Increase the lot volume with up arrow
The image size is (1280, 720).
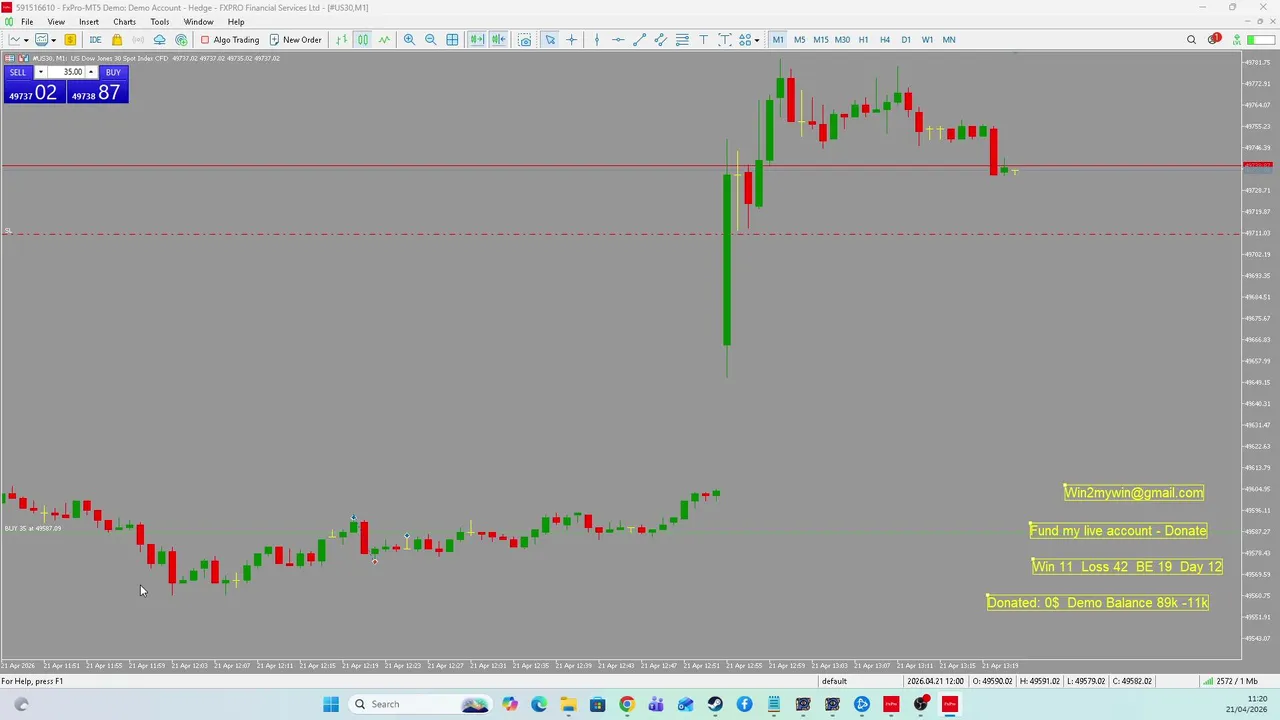pyautogui.click(x=91, y=72)
